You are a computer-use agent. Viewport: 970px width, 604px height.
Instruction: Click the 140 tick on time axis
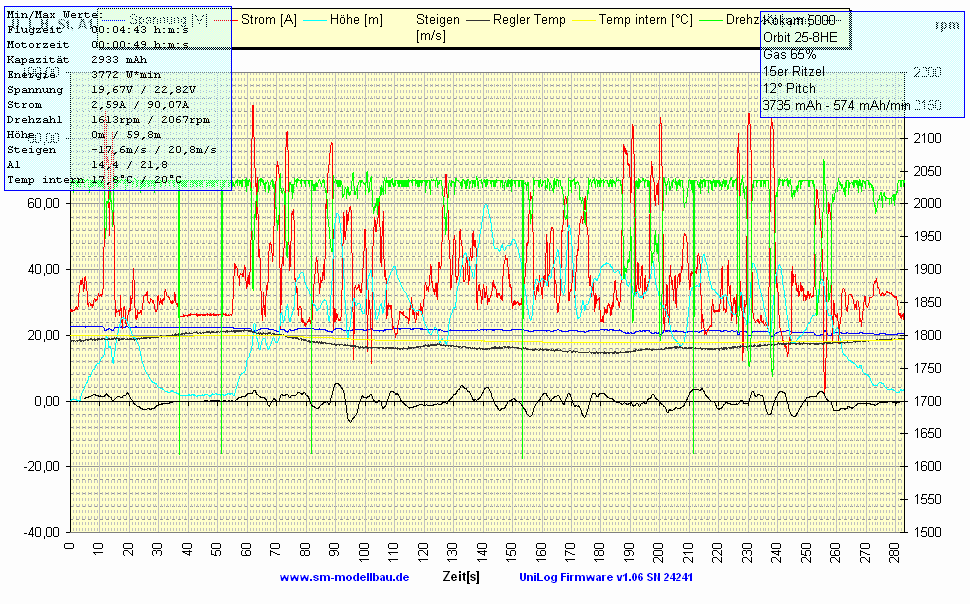481,551
